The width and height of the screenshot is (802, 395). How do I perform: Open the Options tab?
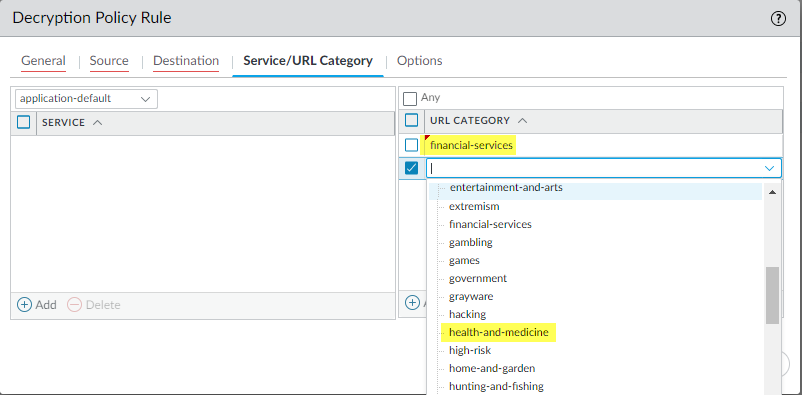click(419, 61)
